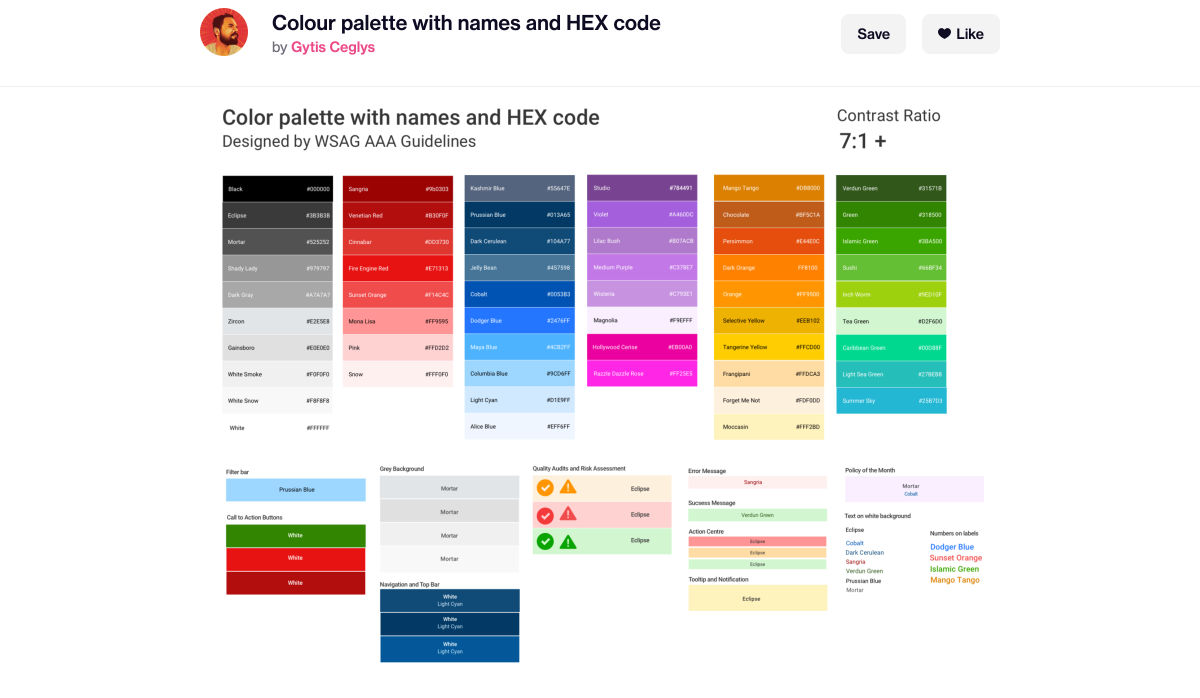Image resolution: width=1200 pixels, height=698 pixels.
Task: Select the Studio #784491 purple swatch
Action: pos(642,188)
